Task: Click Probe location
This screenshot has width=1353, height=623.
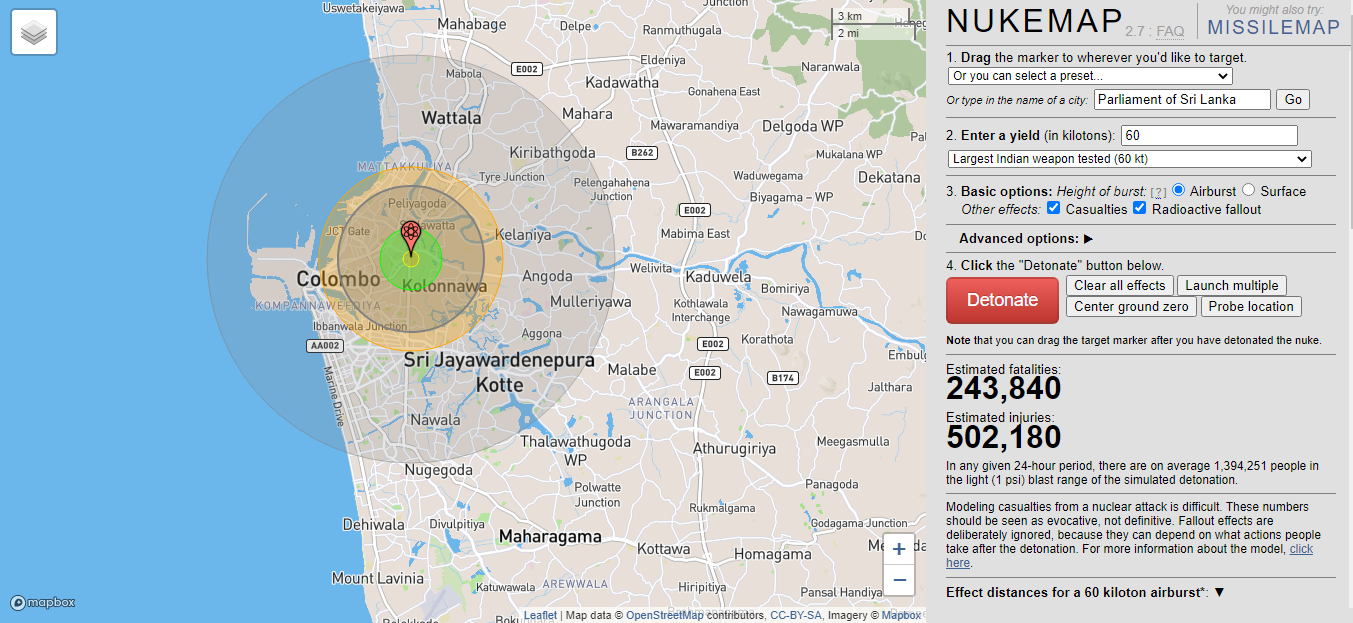Action: pyautogui.click(x=1251, y=306)
